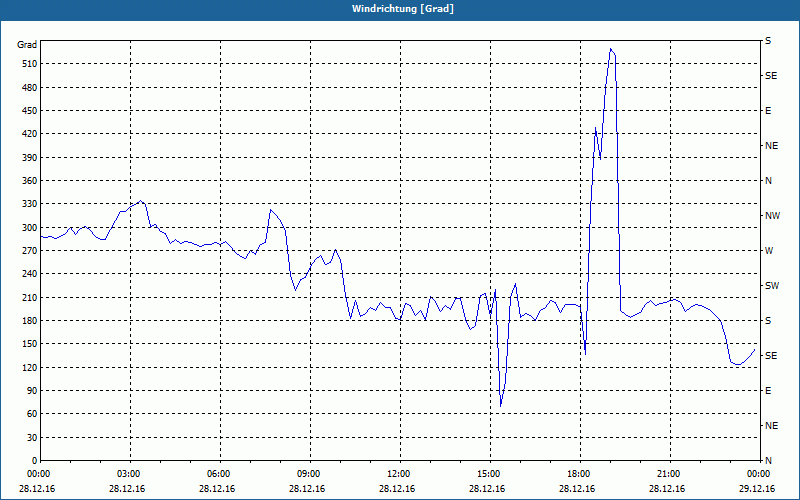Click the 18:00 time axis label

(x=578, y=474)
